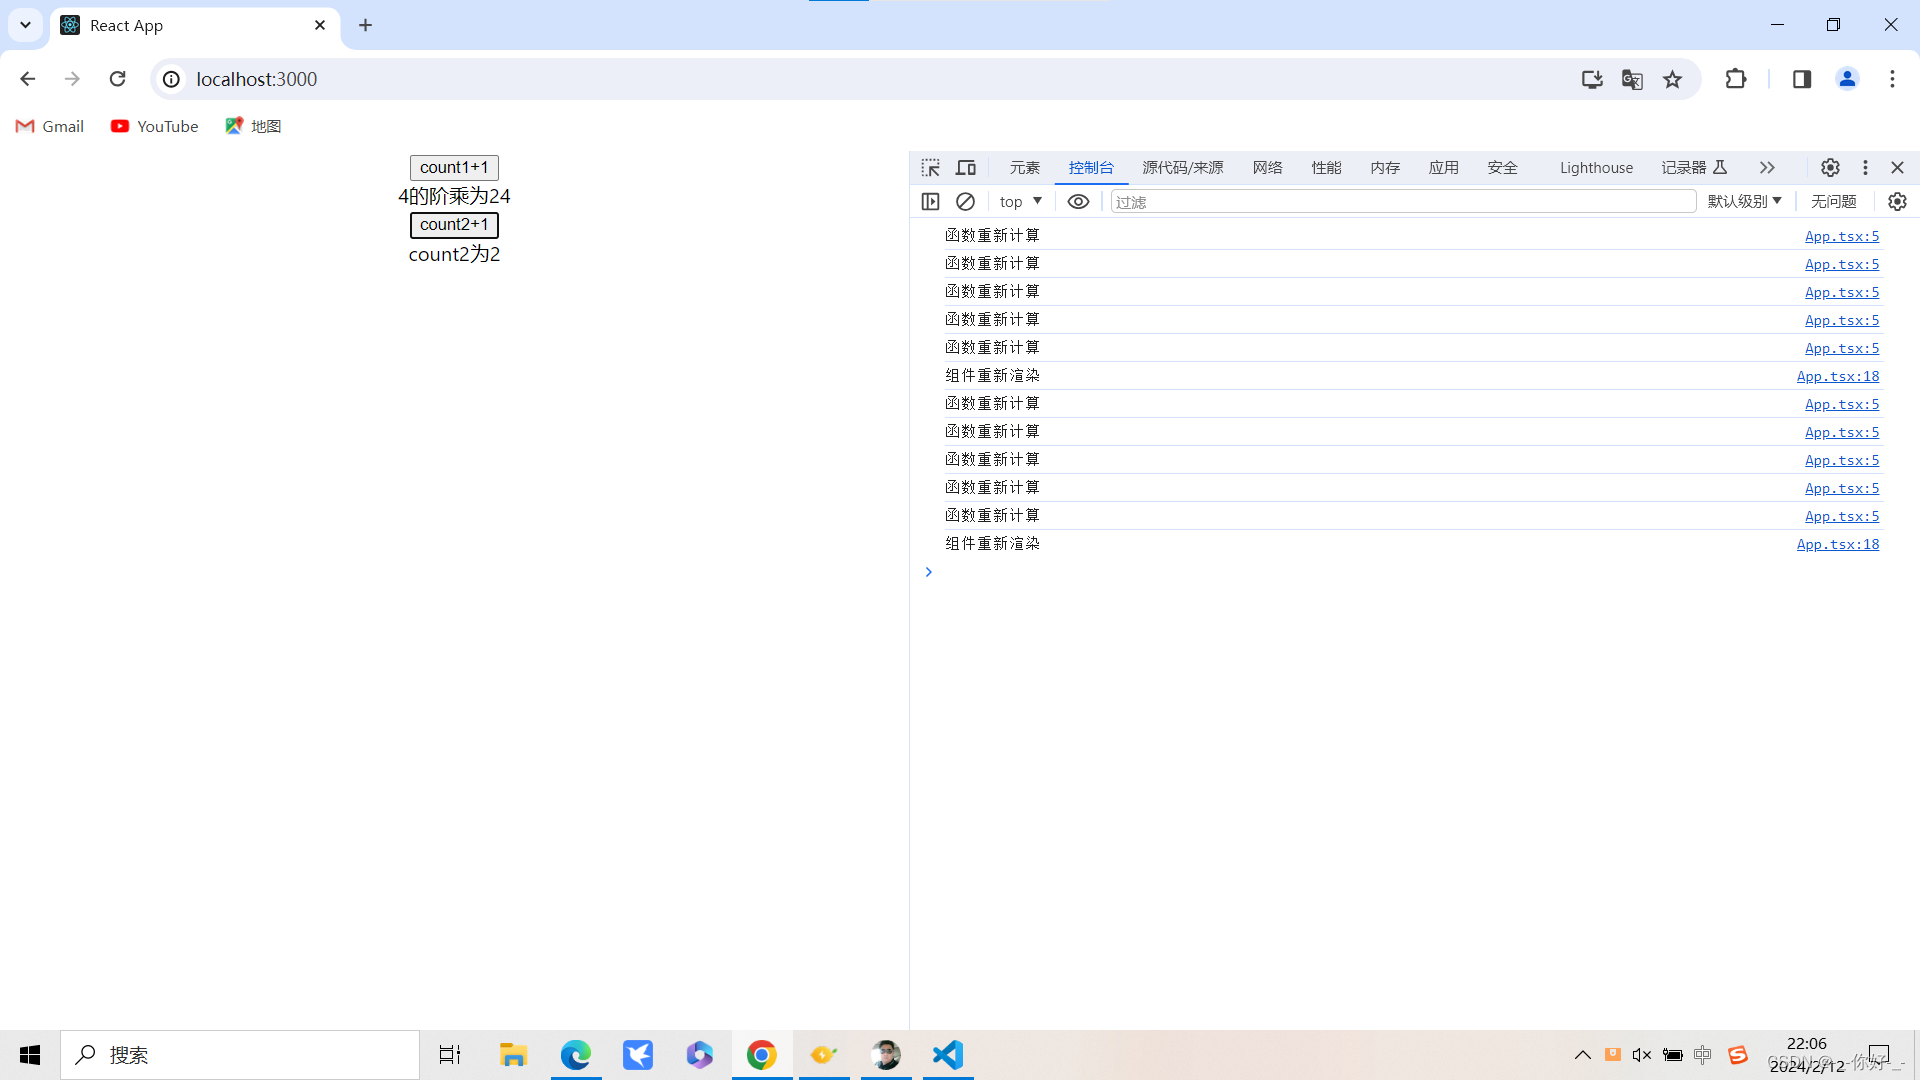Click the count2+1 button on page
Screen dimensions: 1920x1080
pos(454,224)
